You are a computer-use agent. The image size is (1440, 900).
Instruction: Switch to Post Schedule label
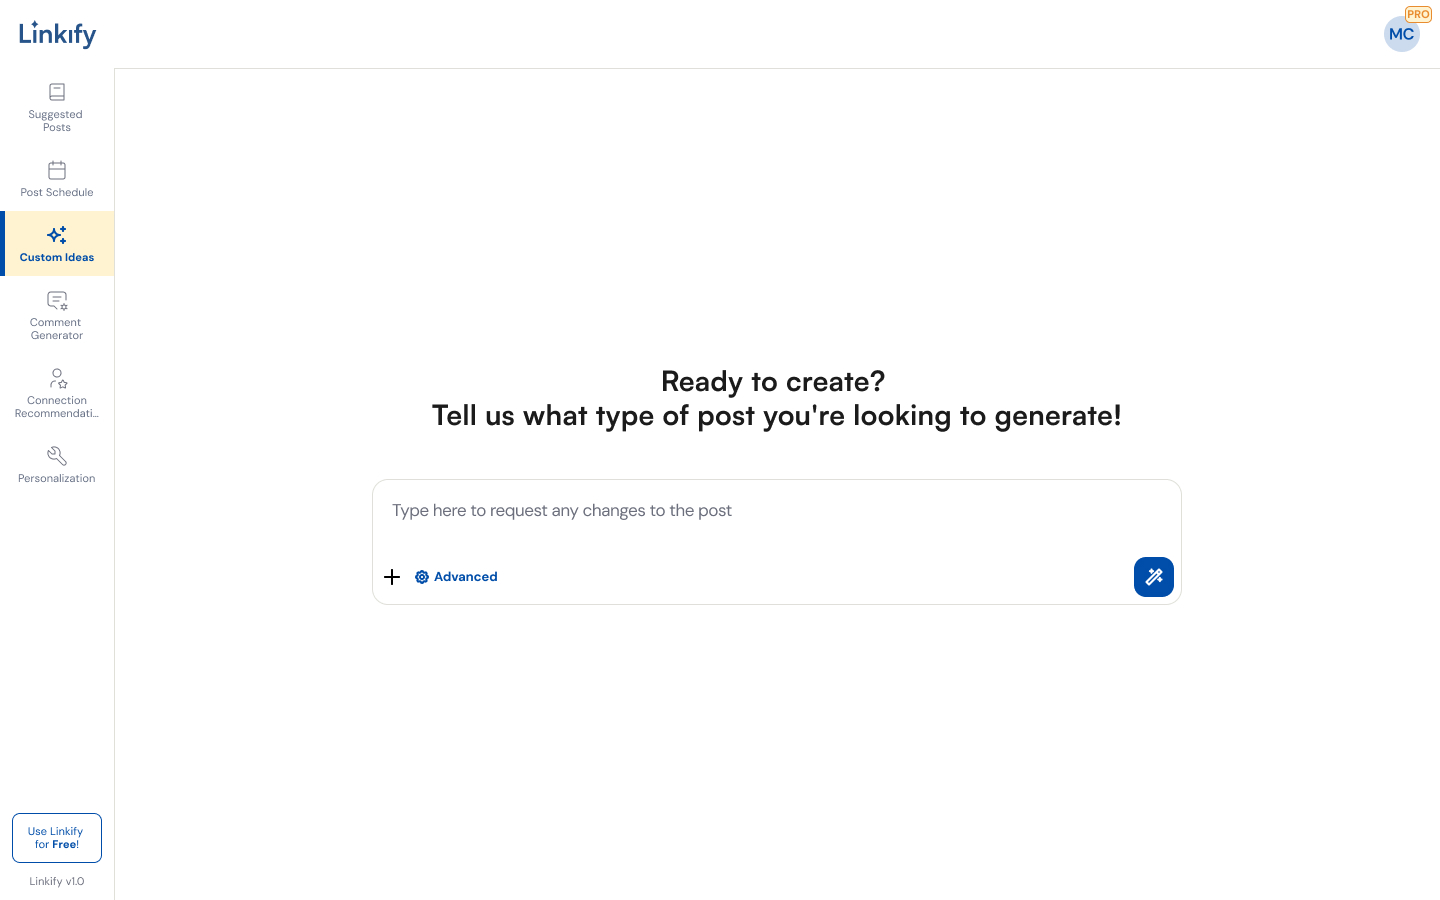tap(57, 193)
